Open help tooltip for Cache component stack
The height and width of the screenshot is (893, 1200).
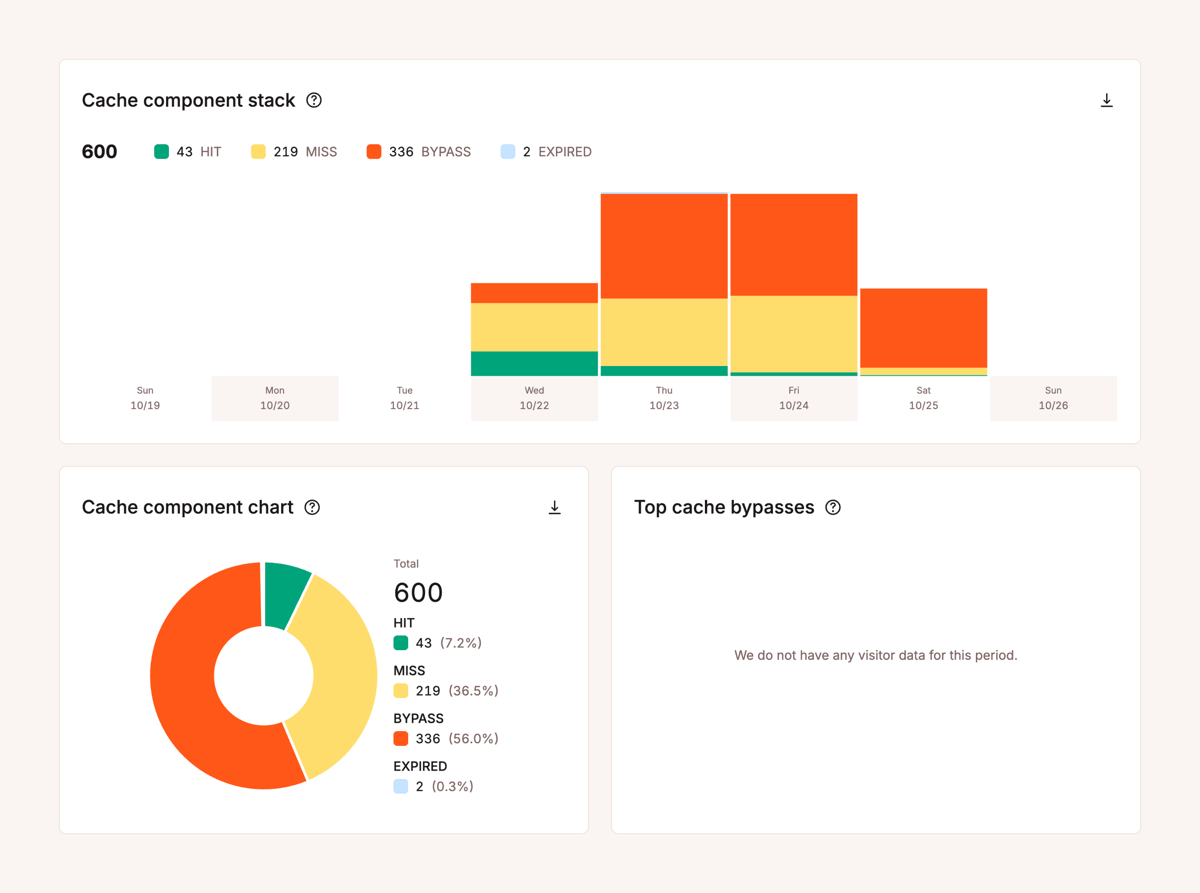pyautogui.click(x=313, y=100)
